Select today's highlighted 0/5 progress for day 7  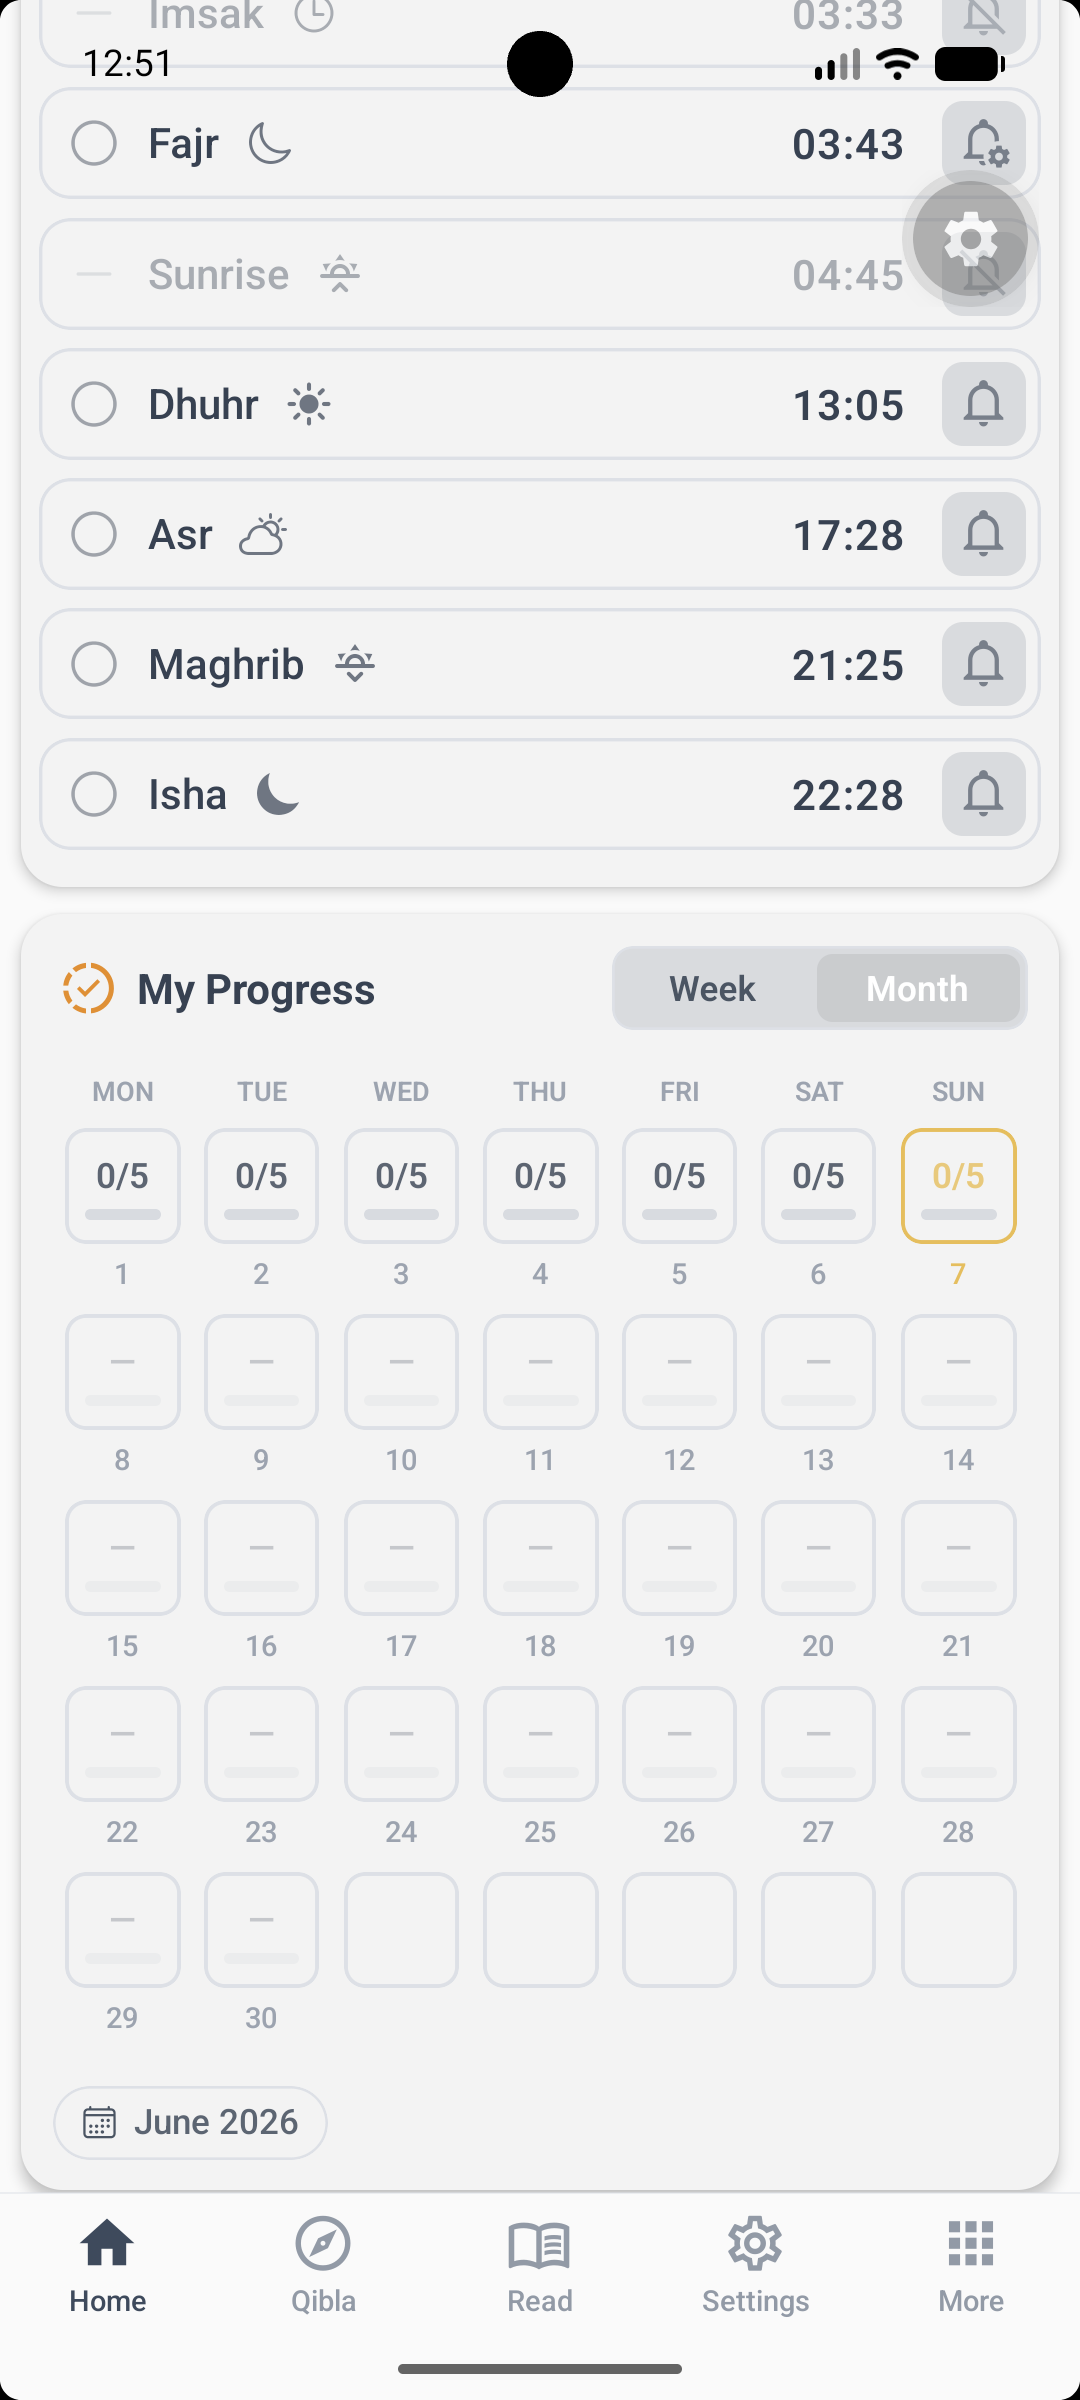[x=958, y=1186]
